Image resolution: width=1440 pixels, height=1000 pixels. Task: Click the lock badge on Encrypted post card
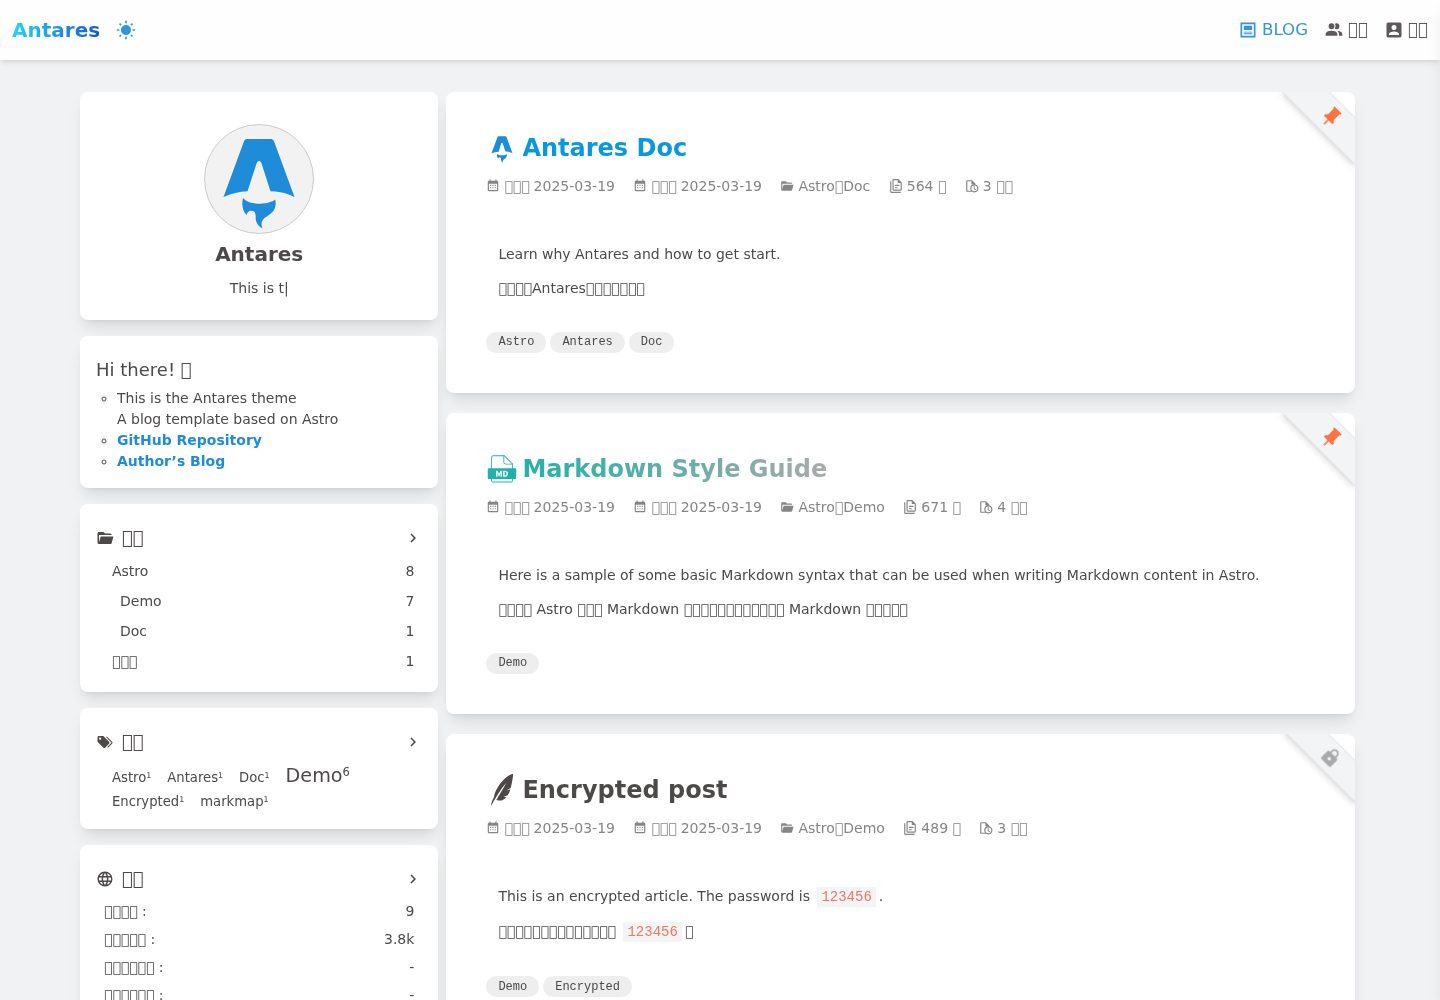point(1330,758)
